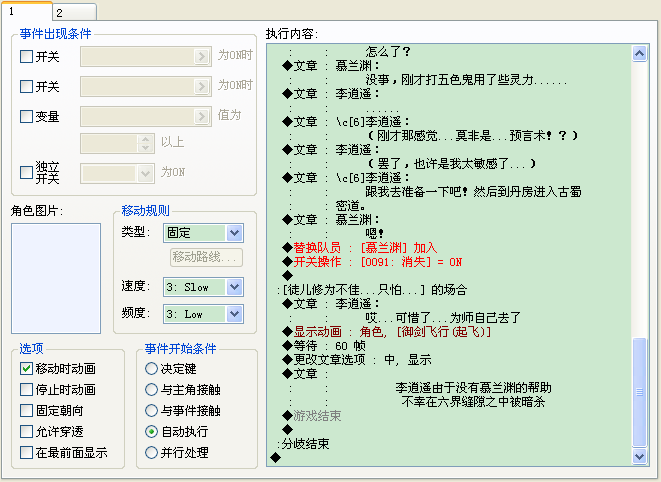Select the 自动执行 trigger radio button
Screen dimensions: 661x482
[x=151, y=431]
